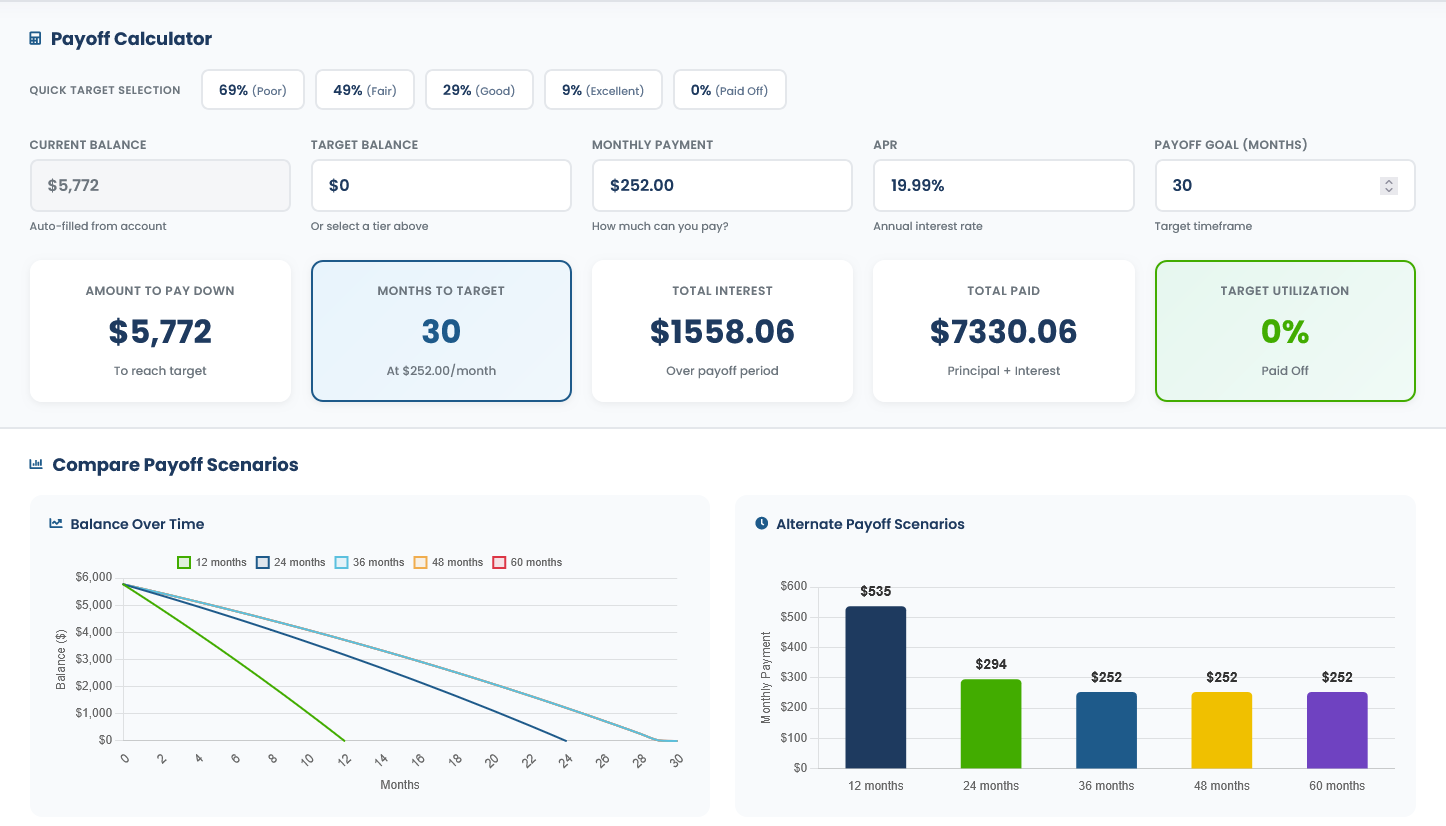1446x826 pixels.
Task: Increment the Payoff Goal using the up stepper arrow
Action: (x=1389, y=179)
